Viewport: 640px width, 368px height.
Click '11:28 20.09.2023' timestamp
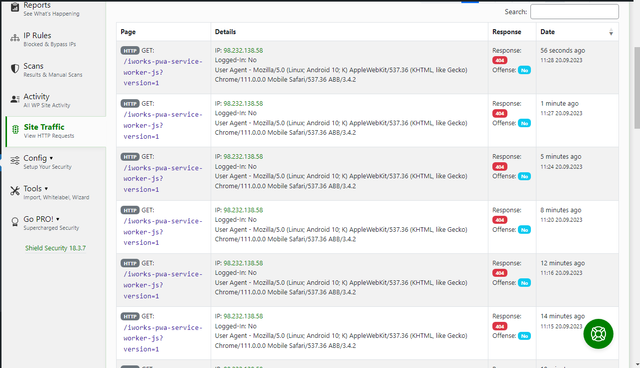[x=561, y=60]
